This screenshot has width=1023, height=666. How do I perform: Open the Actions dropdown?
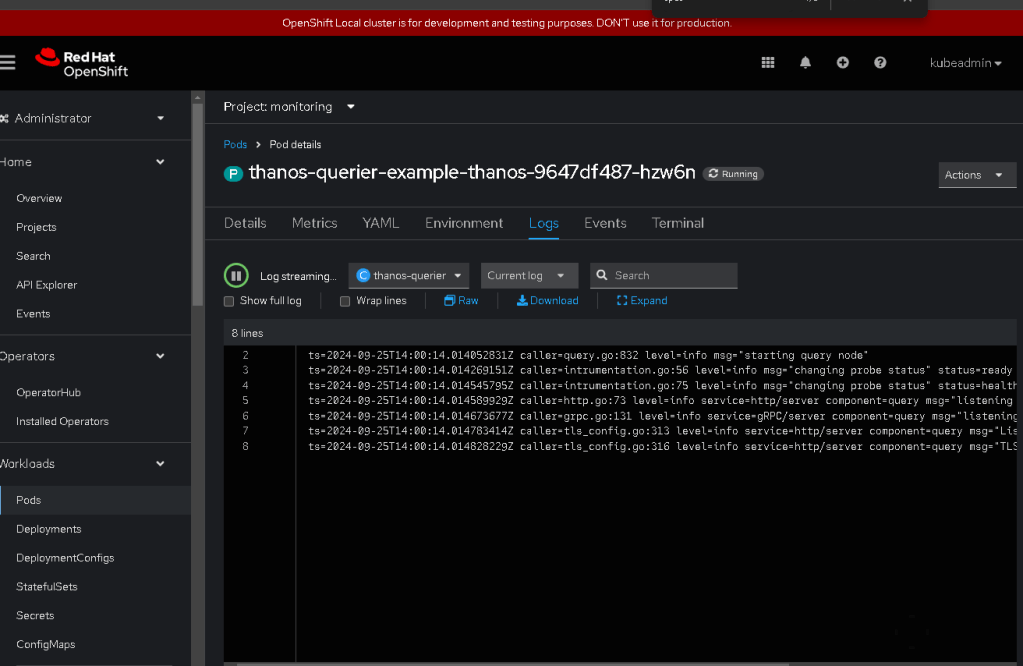pos(977,175)
